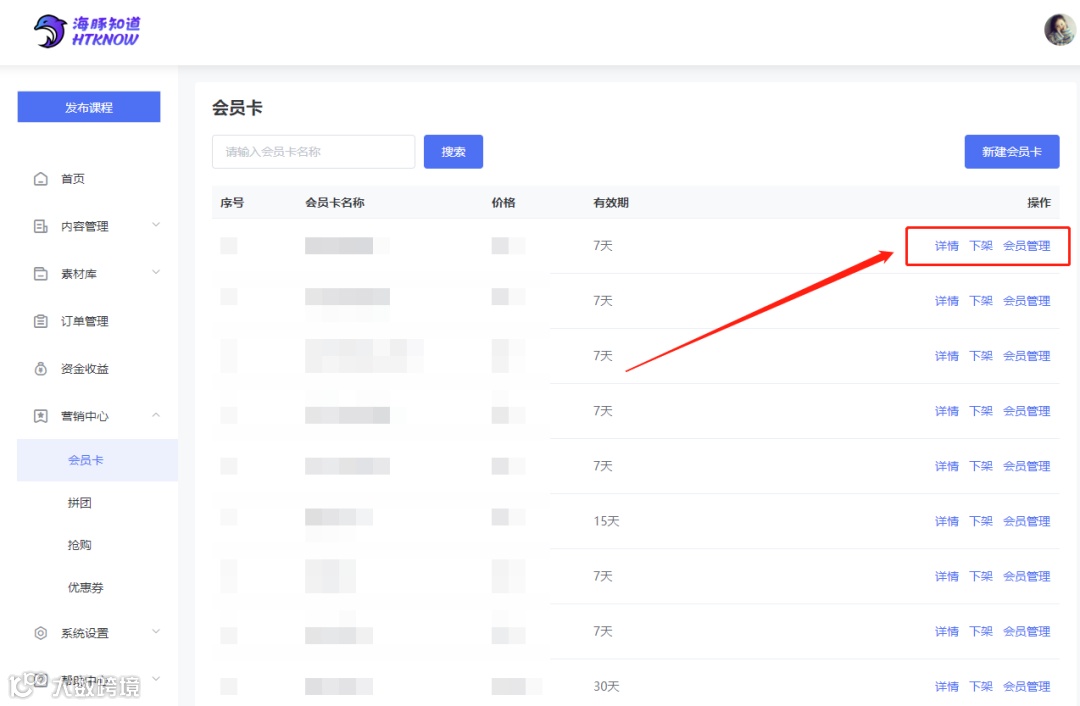1080x706 pixels.
Task: Click 下架 in the first card row
Action: (x=981, y=246)
